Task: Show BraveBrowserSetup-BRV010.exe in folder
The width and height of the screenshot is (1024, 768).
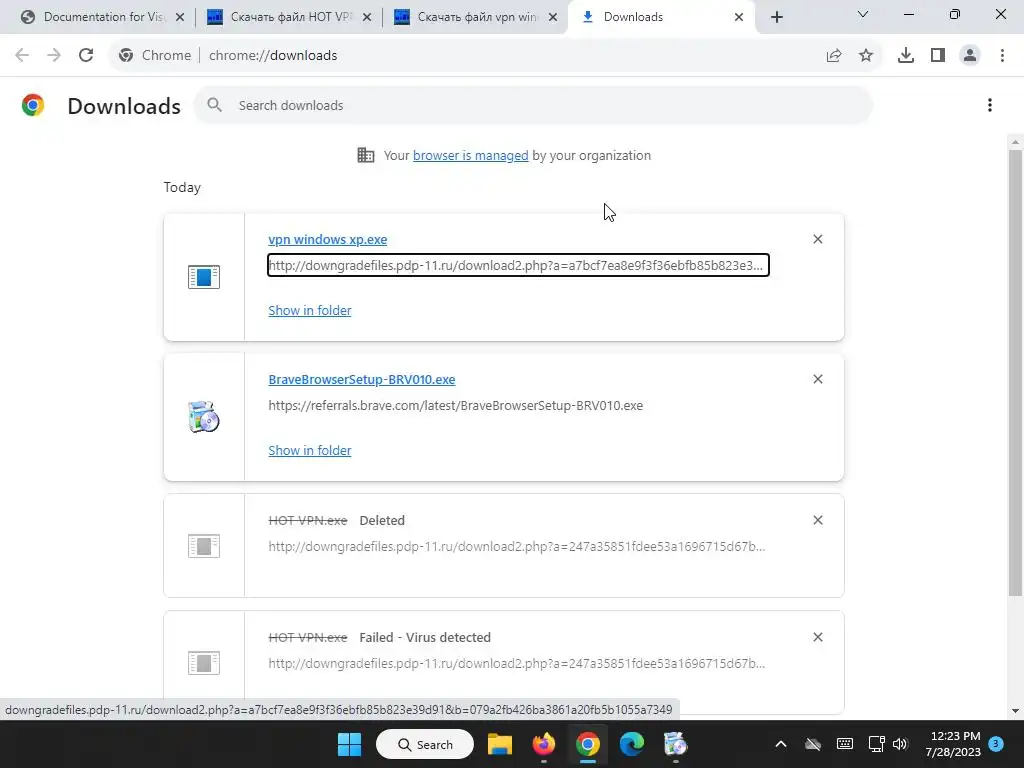Action: click(310, 451)
